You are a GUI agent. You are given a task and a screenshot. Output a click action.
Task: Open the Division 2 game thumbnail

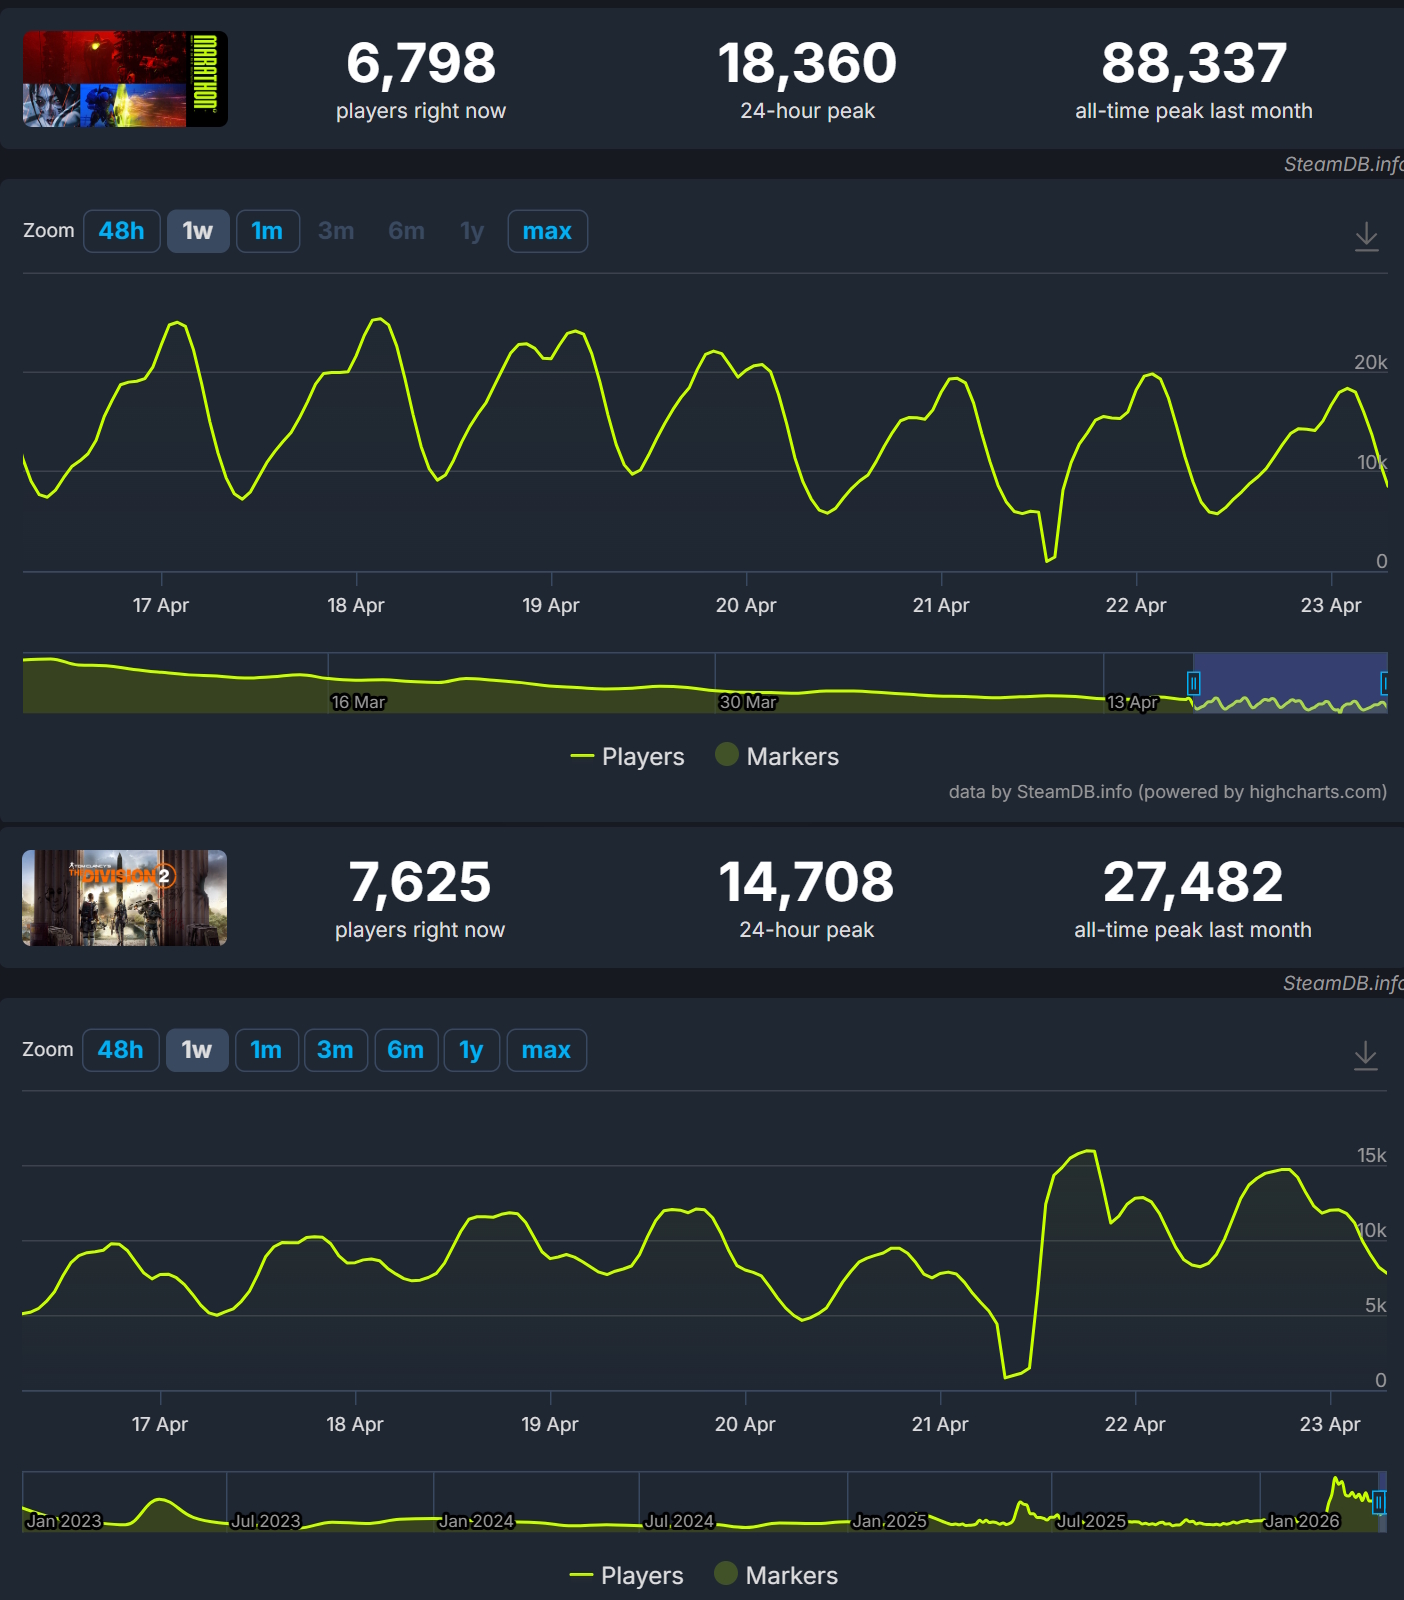pos(124,898)
